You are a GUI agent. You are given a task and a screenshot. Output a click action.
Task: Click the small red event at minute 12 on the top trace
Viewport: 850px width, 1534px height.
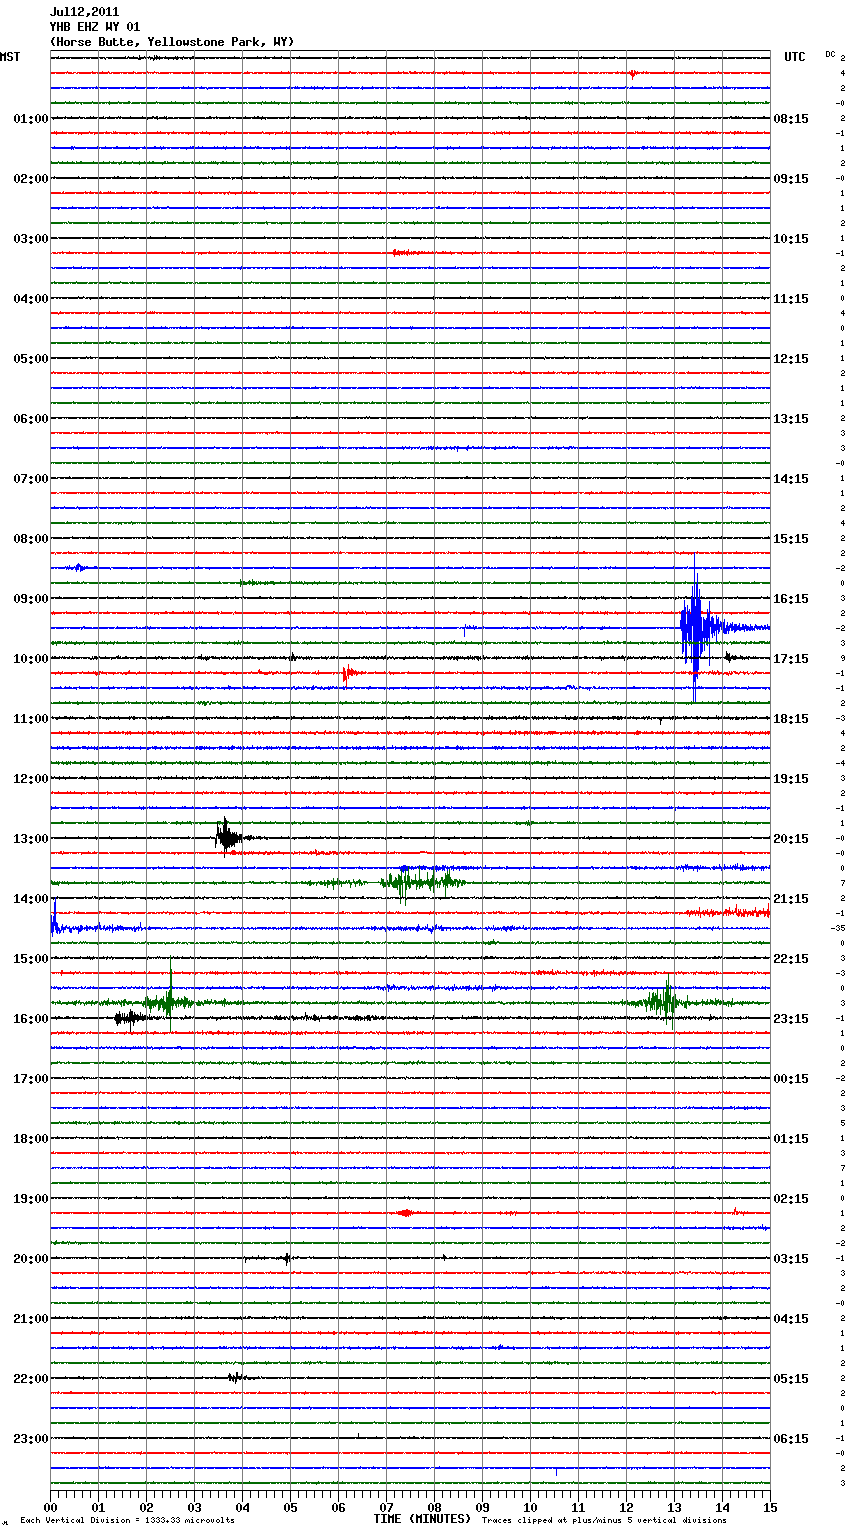633,73
